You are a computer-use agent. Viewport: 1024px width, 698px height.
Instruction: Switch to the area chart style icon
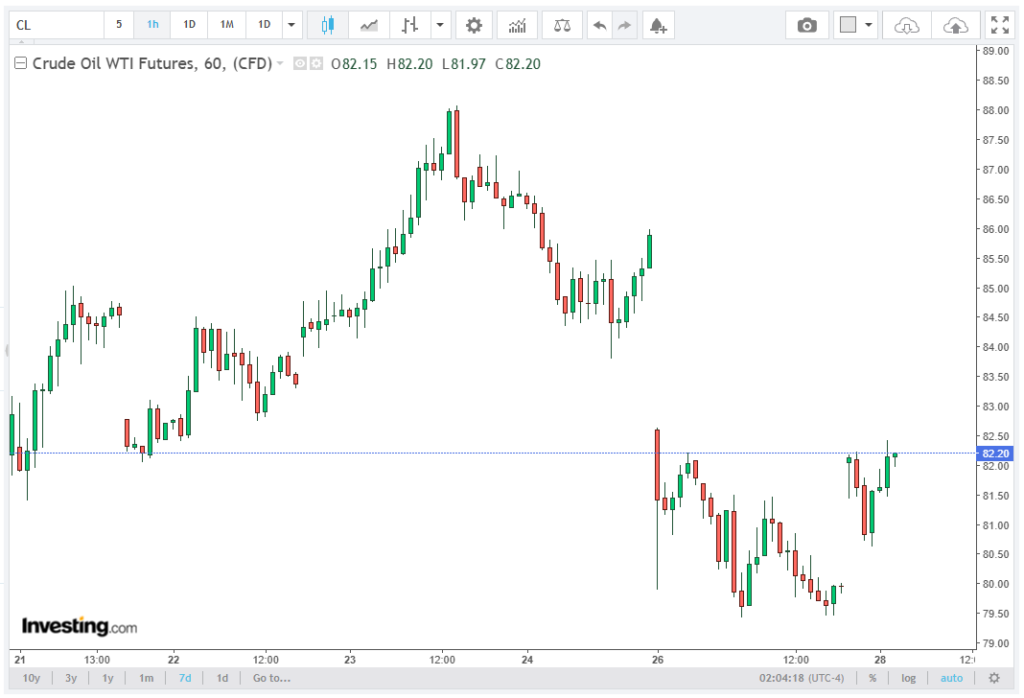(369, 25)
